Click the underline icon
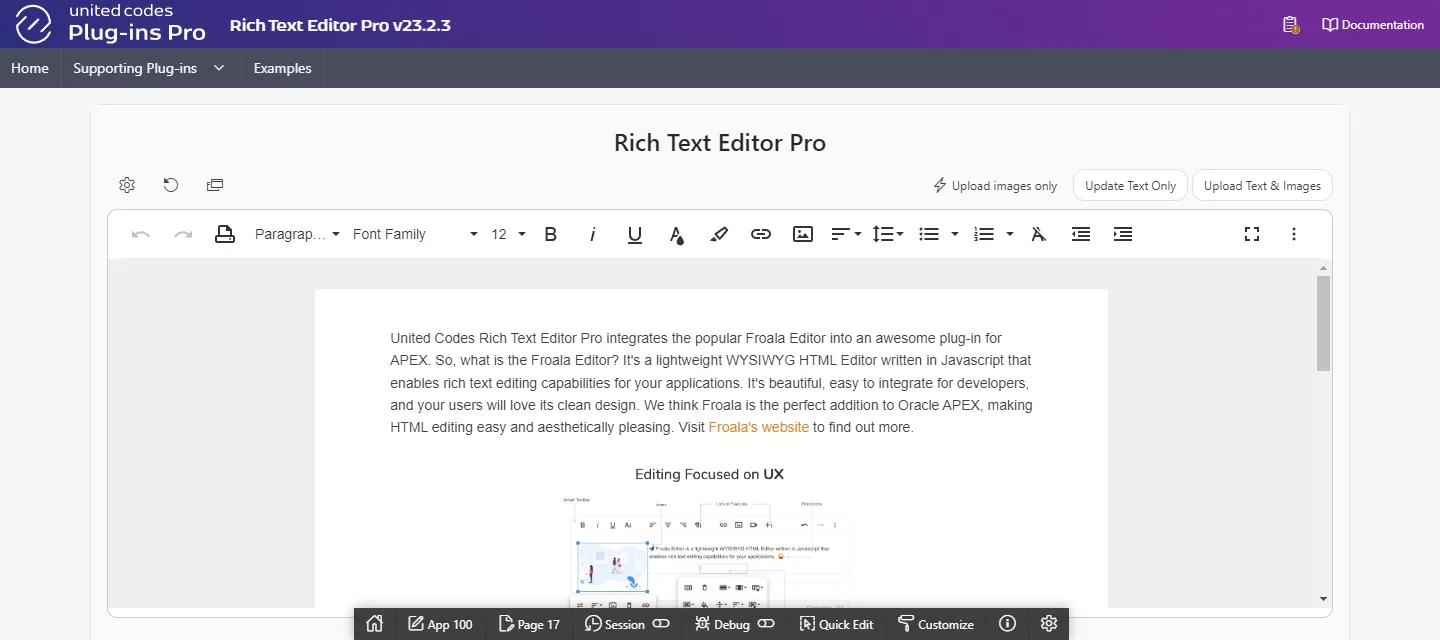This screenshot has width=1440, height=640. click(x=634, y=234)
